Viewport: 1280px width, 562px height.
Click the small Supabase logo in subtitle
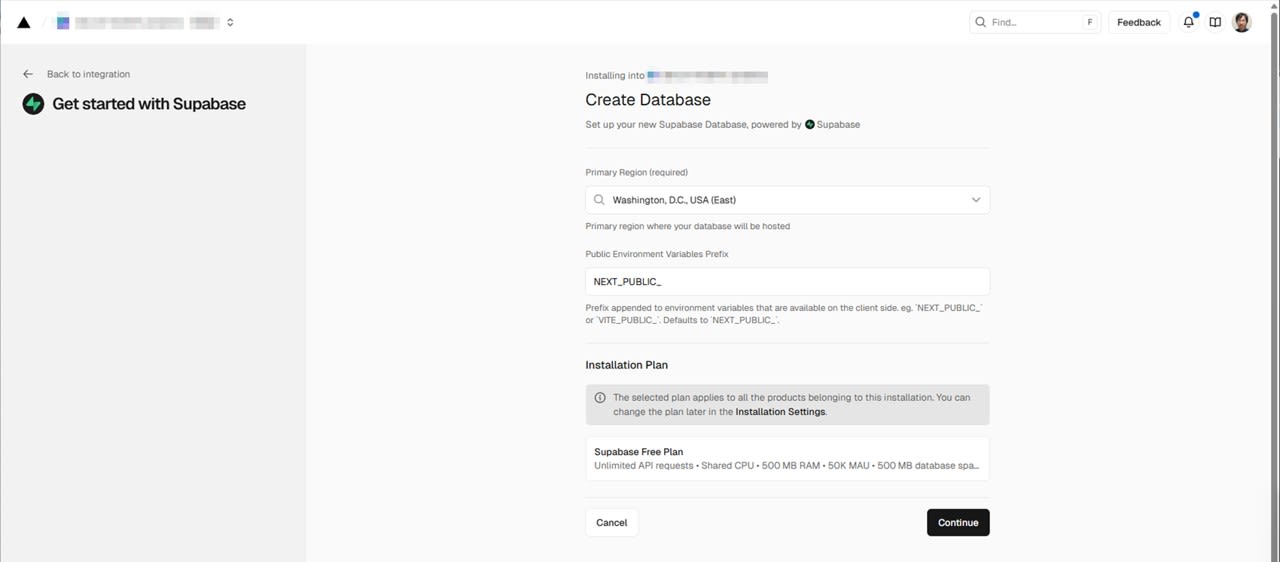tap(810, 125)
